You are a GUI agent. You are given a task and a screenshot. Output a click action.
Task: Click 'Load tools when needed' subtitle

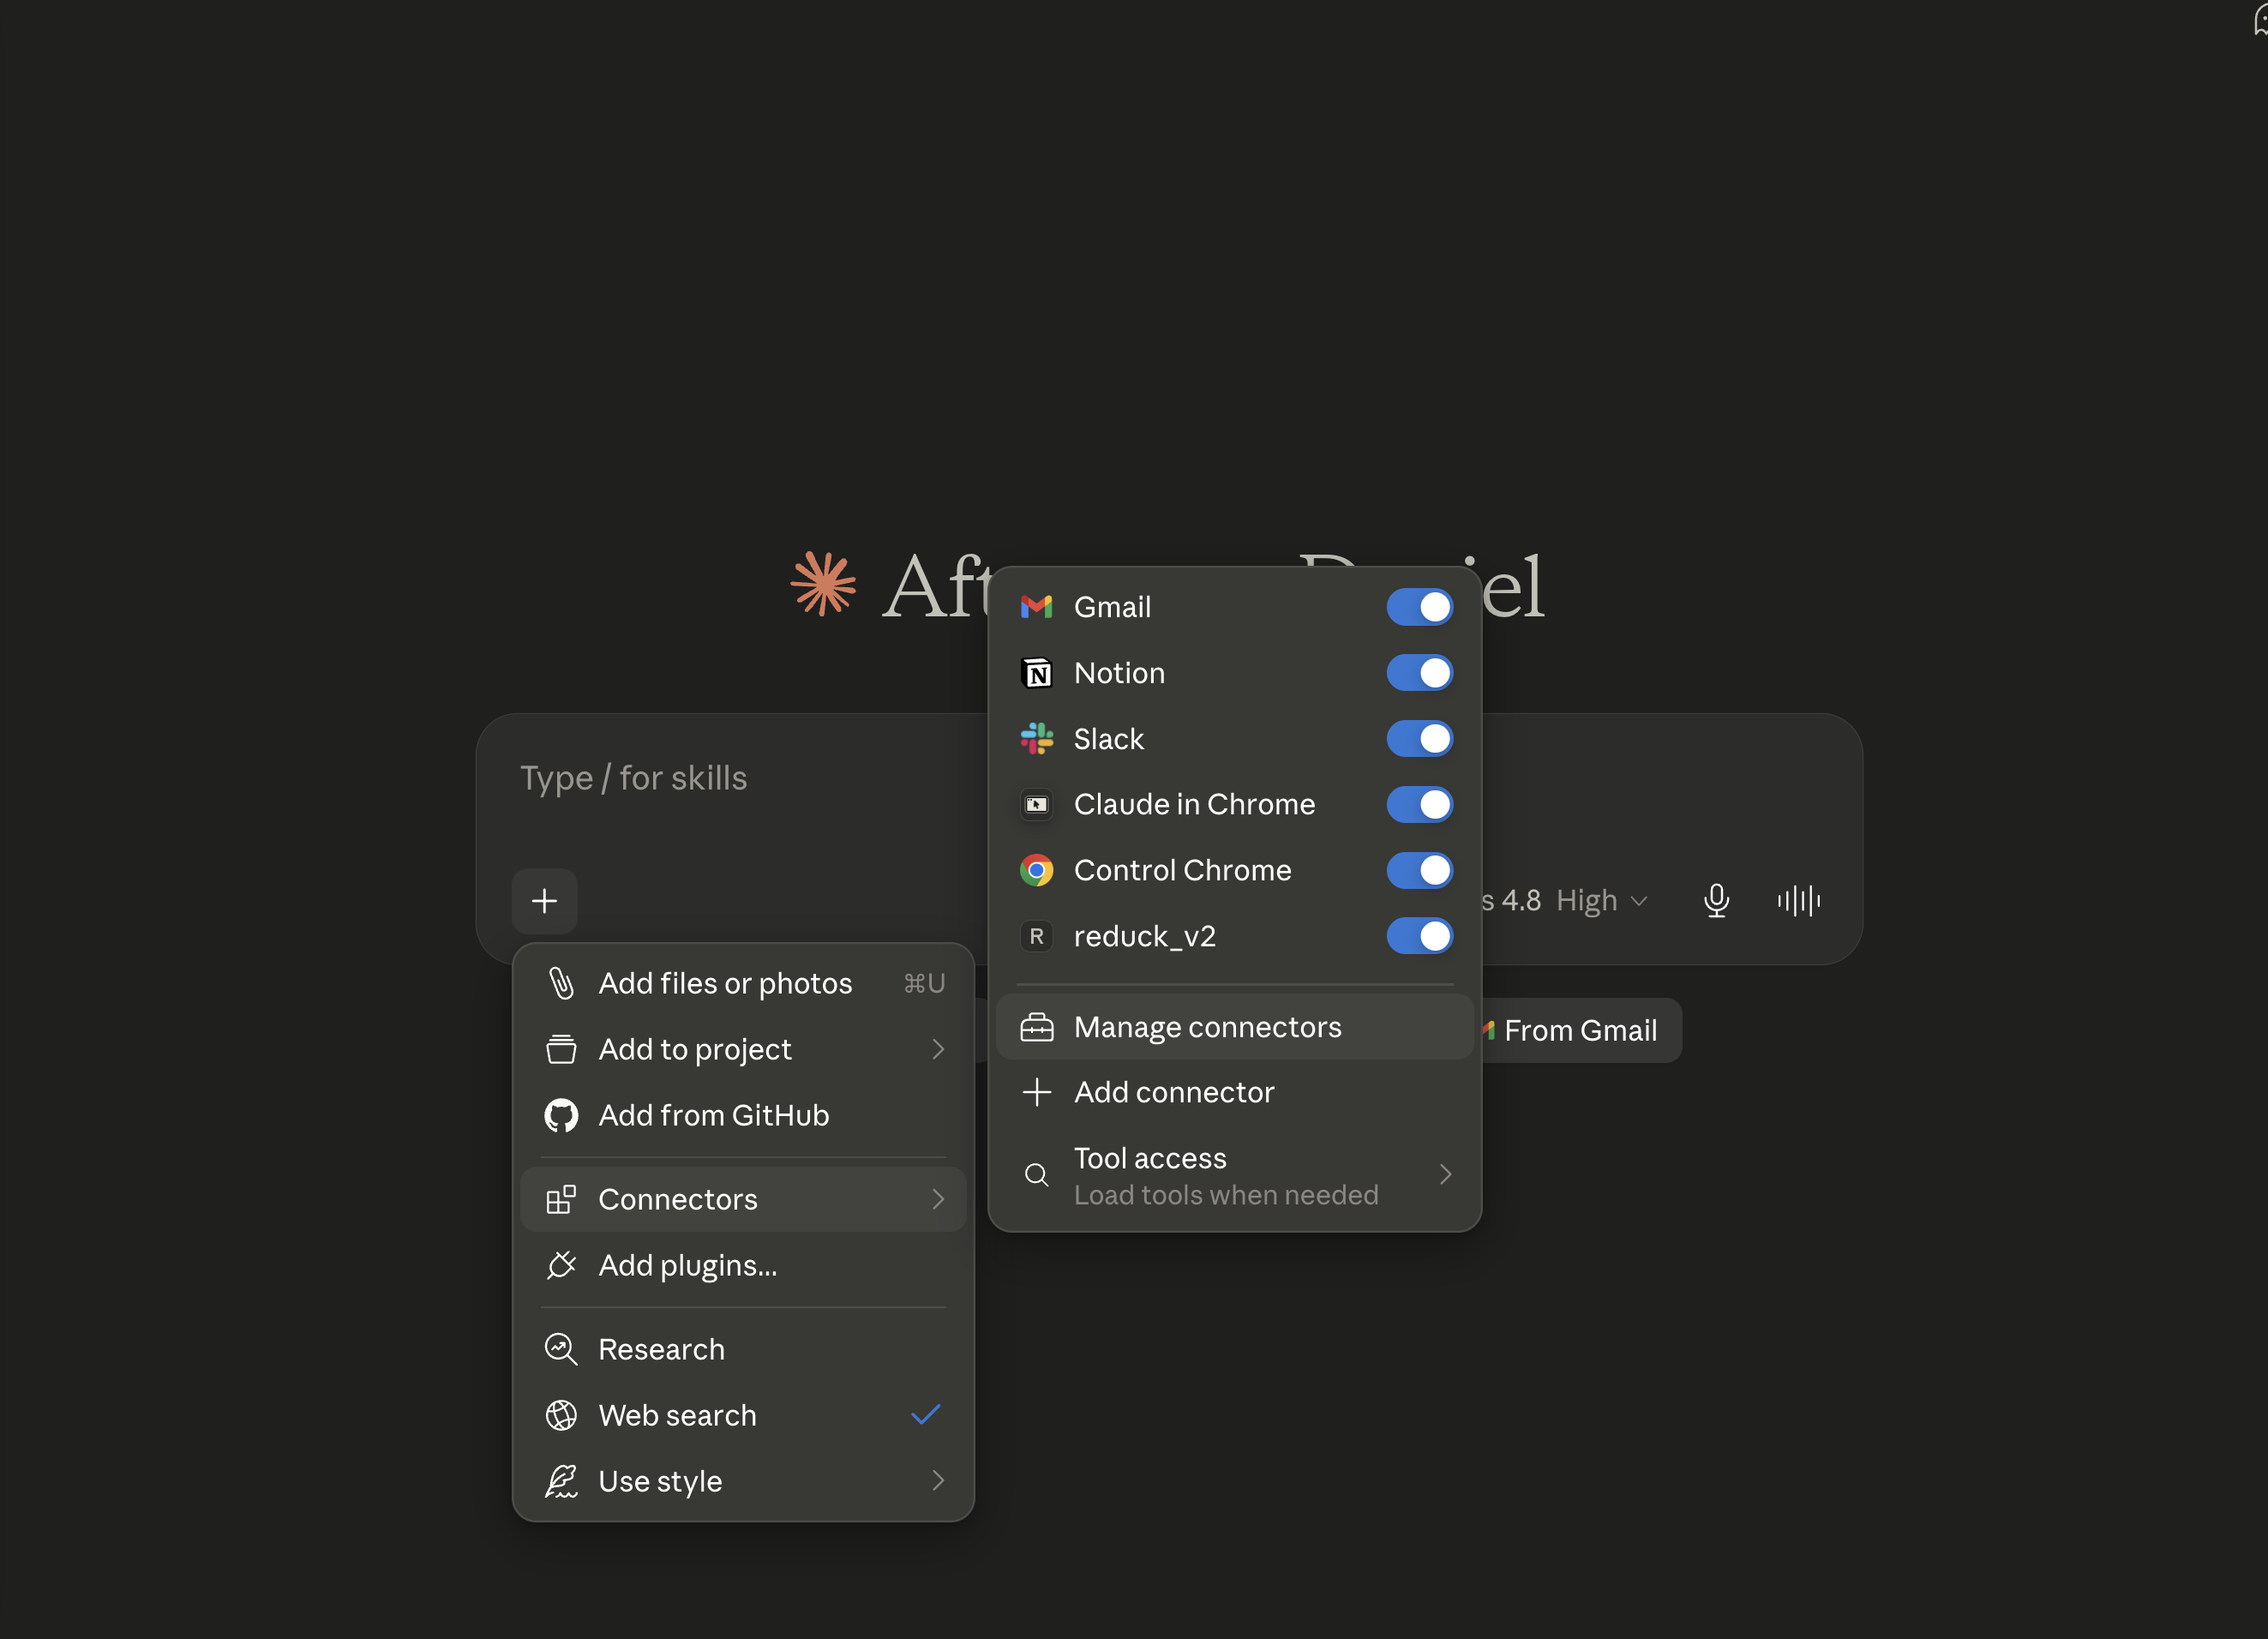click(1226, 1195)
